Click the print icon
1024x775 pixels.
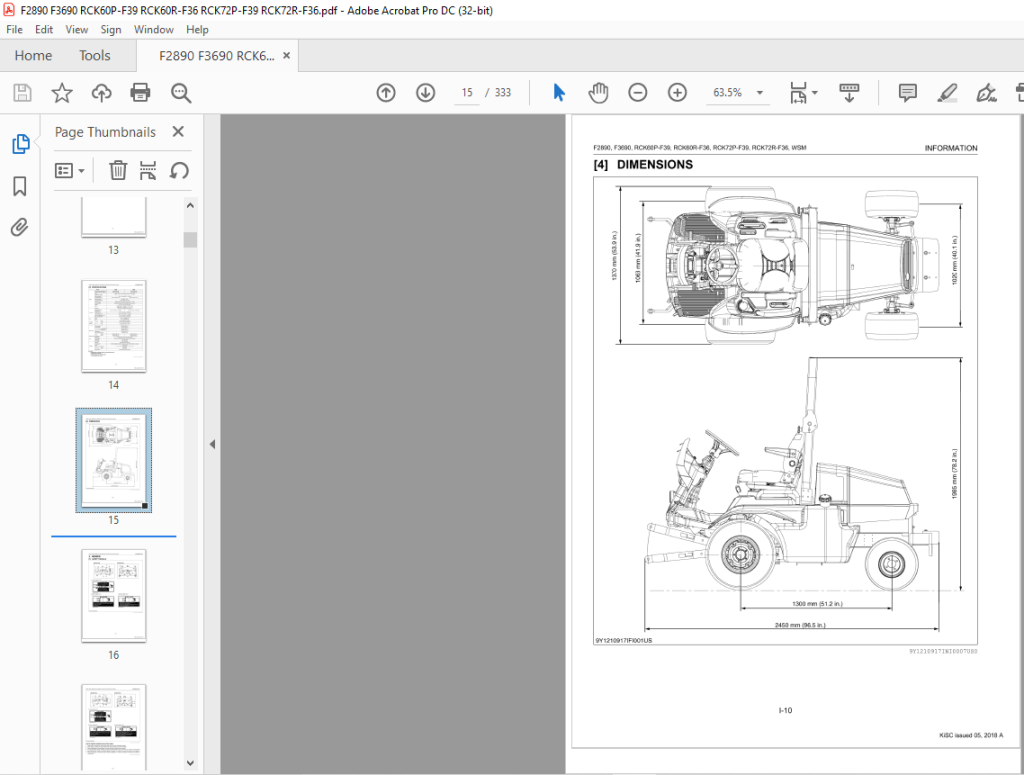[140, 93]
